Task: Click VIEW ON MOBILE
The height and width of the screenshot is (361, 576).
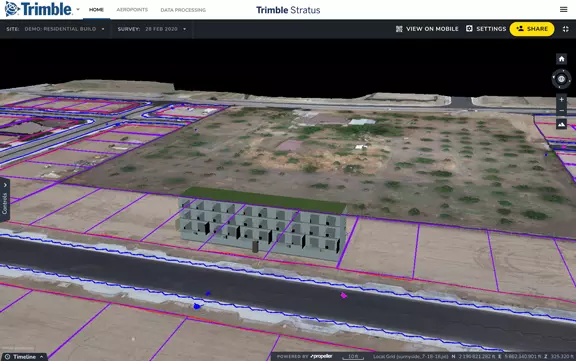Action: 427,29
